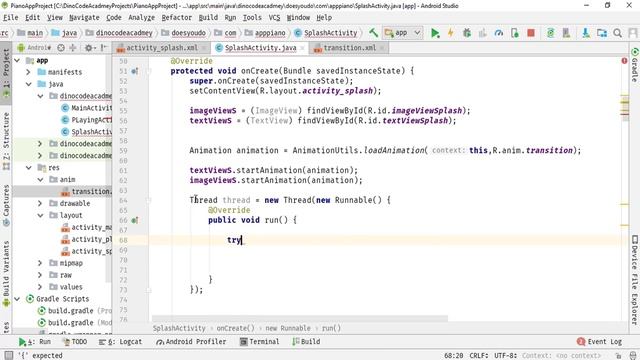Viewport: 640px width, 360px height.
Task: Close the SplashActivity.java tab
Action: click(x=302, y=48)
